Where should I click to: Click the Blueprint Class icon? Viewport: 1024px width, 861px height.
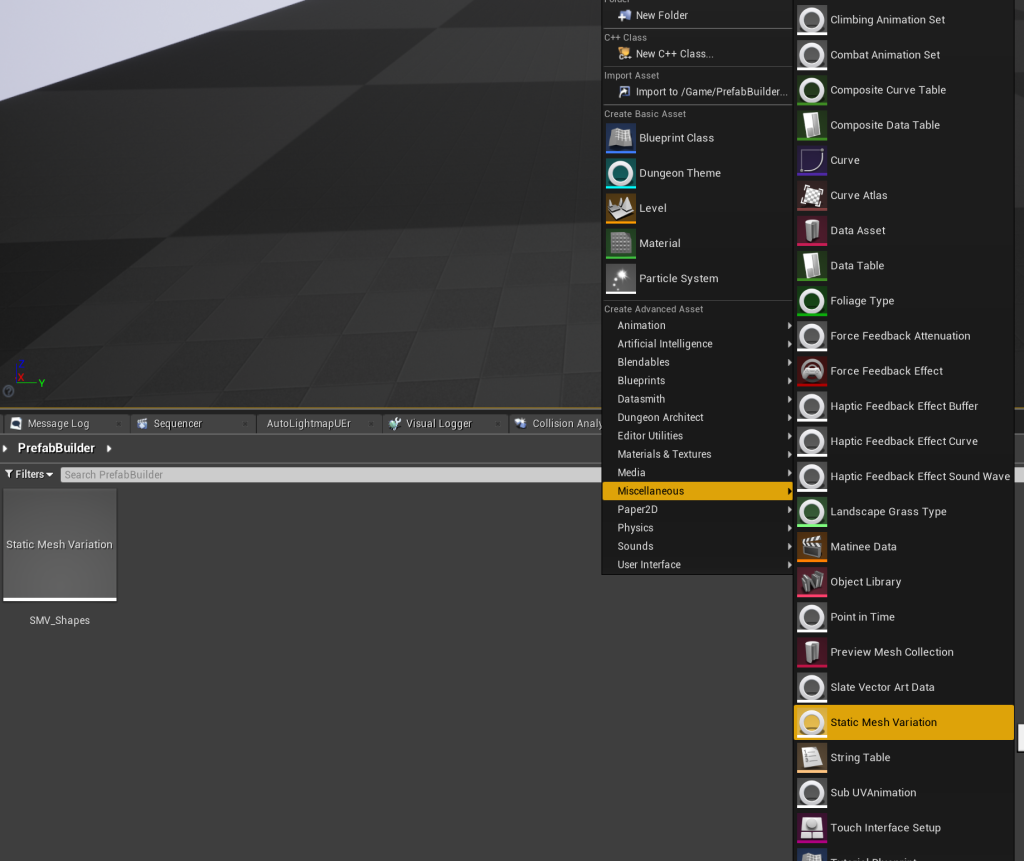pyautogui.click(x=620, y=138)
